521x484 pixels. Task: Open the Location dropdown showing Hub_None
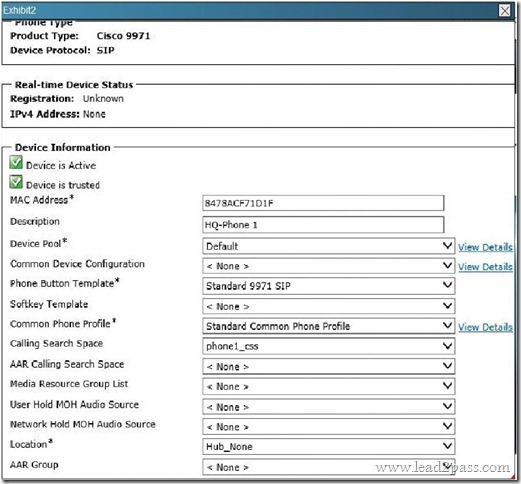(328, 446)
